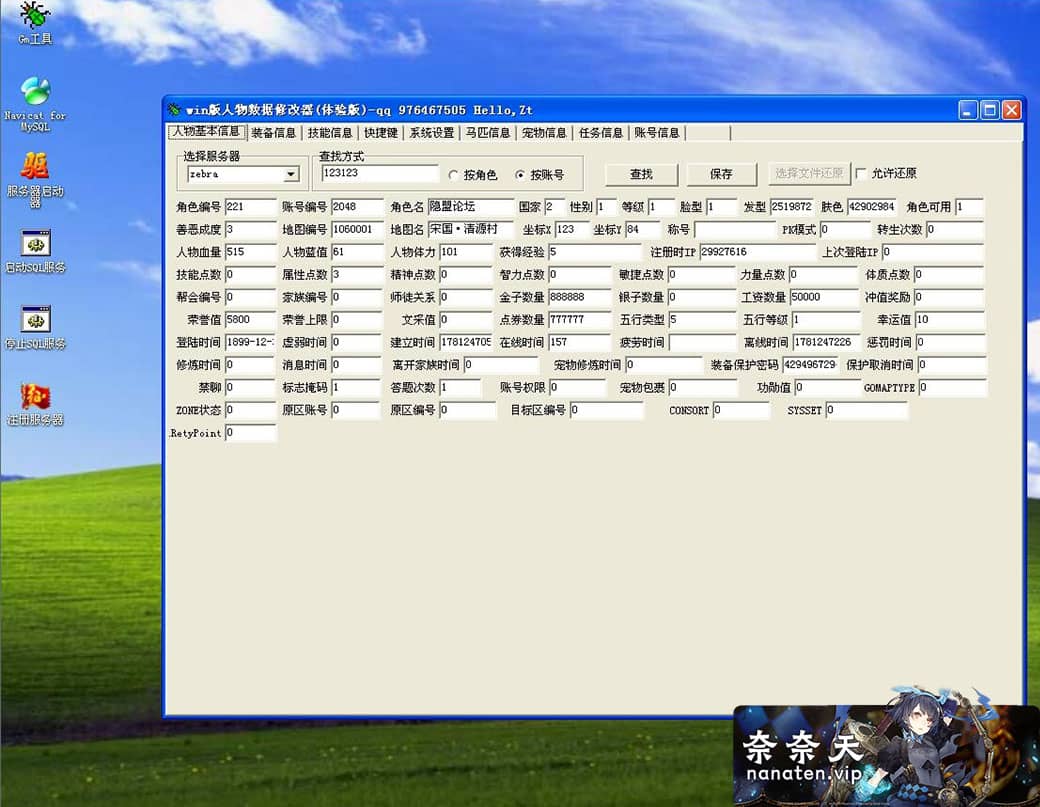1040x807 pixels.
Task: Select the 服务器启动器 desktop icon
Action: point(34,180)
